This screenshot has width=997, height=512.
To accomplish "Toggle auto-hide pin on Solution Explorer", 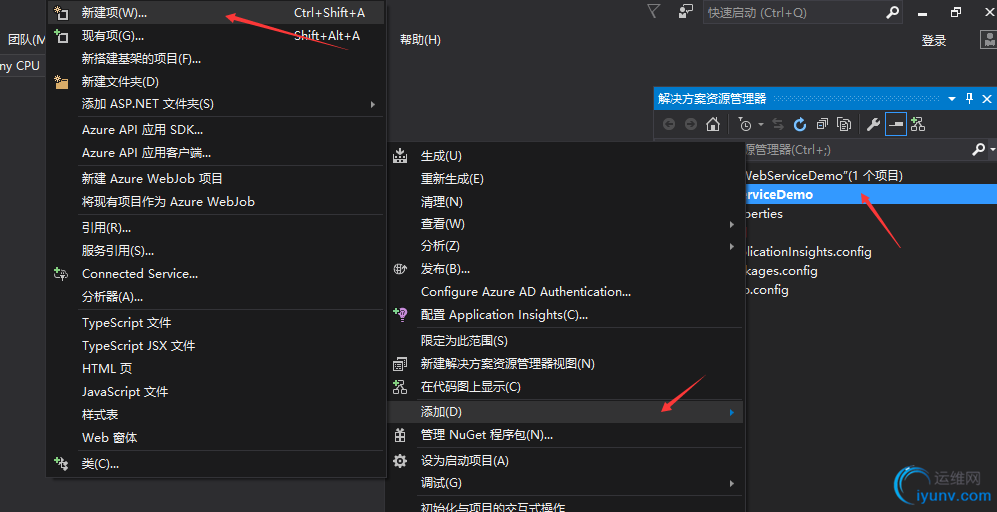I will (x=970, y=99).
